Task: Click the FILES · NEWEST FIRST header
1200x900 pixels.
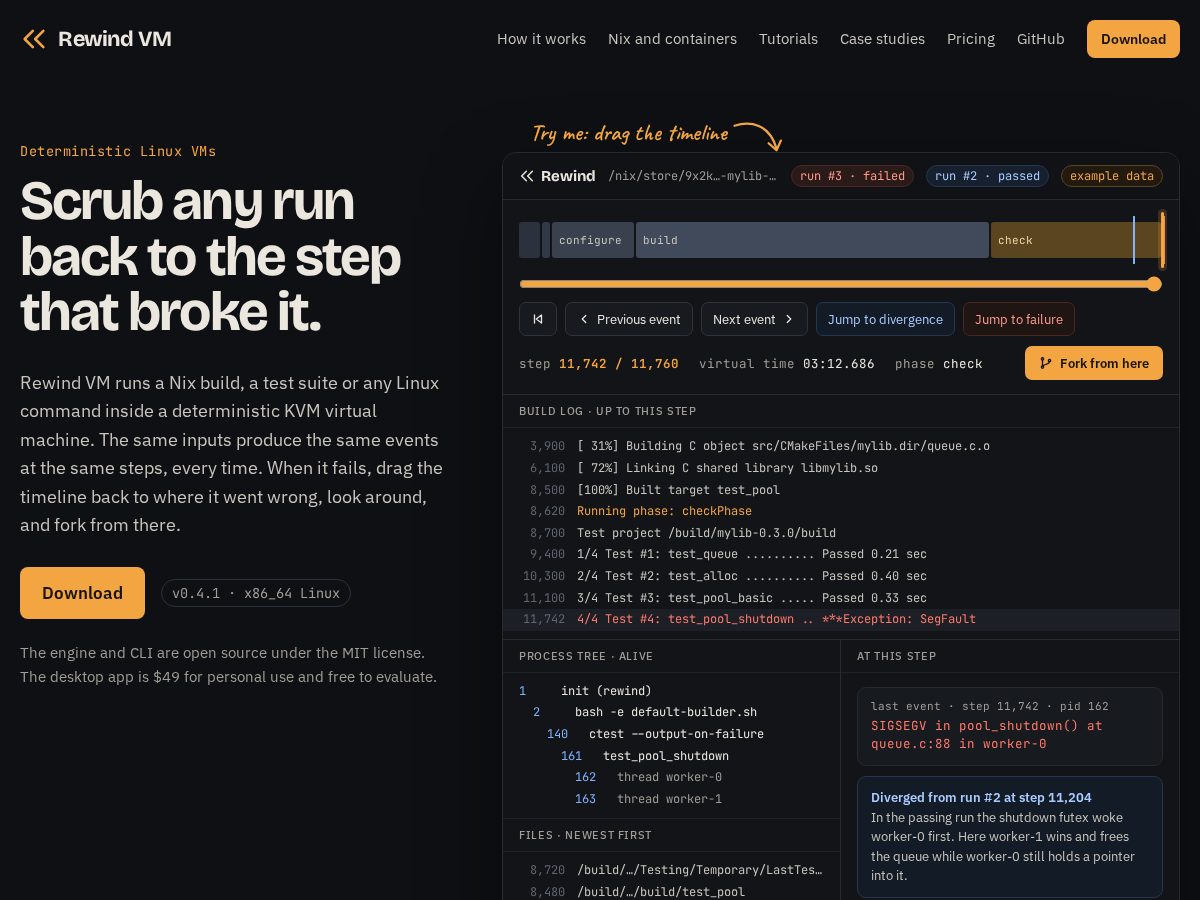Action: (x=585, y=835)
